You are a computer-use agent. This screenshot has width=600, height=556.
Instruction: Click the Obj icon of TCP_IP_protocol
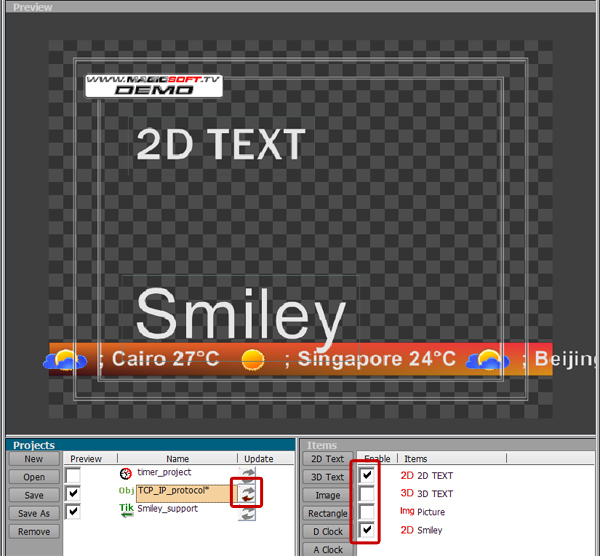tap(126, 491)
